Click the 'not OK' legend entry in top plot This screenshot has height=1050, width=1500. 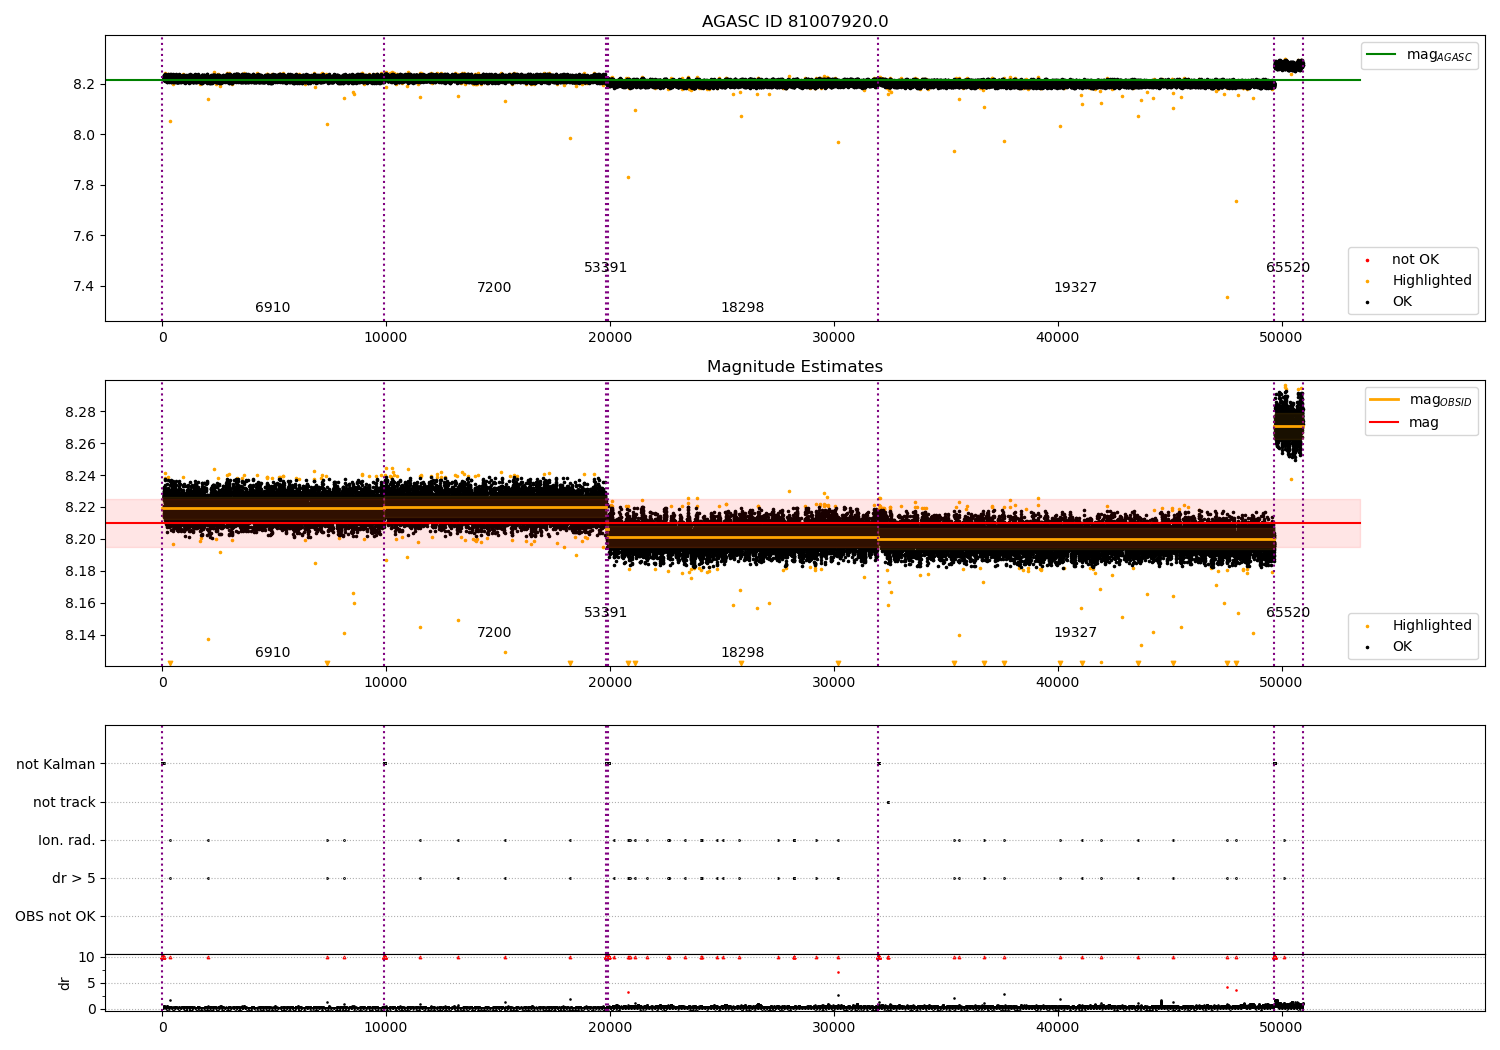pos(1414,260)
